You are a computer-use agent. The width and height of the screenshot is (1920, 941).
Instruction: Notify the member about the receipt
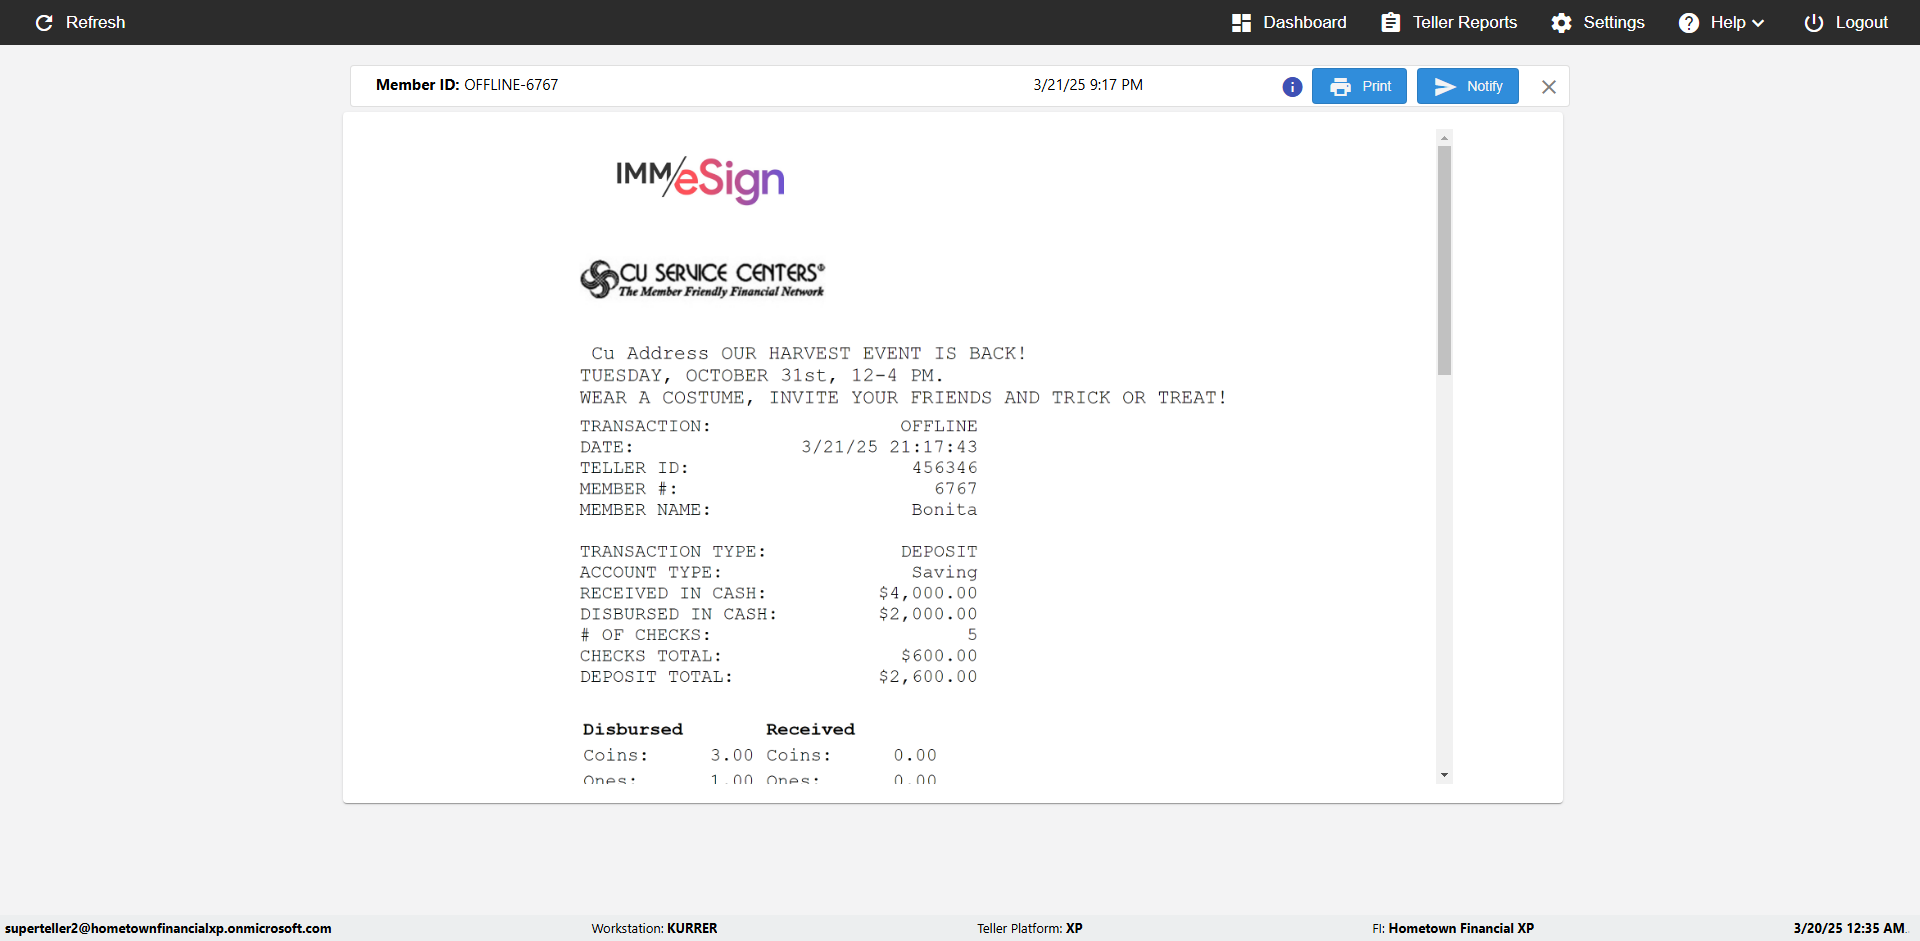point(1468,86)
